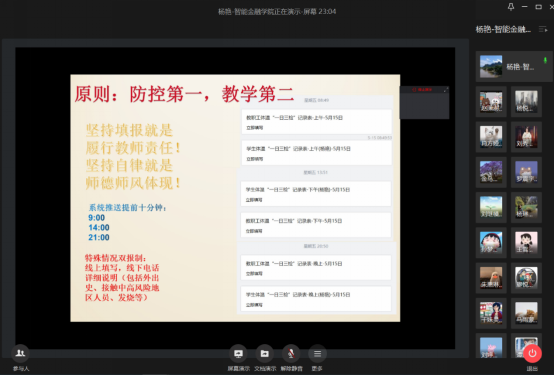Screen dimensions: 554x376
Task: Expand the small floating video window
Action: coord(446,90)
